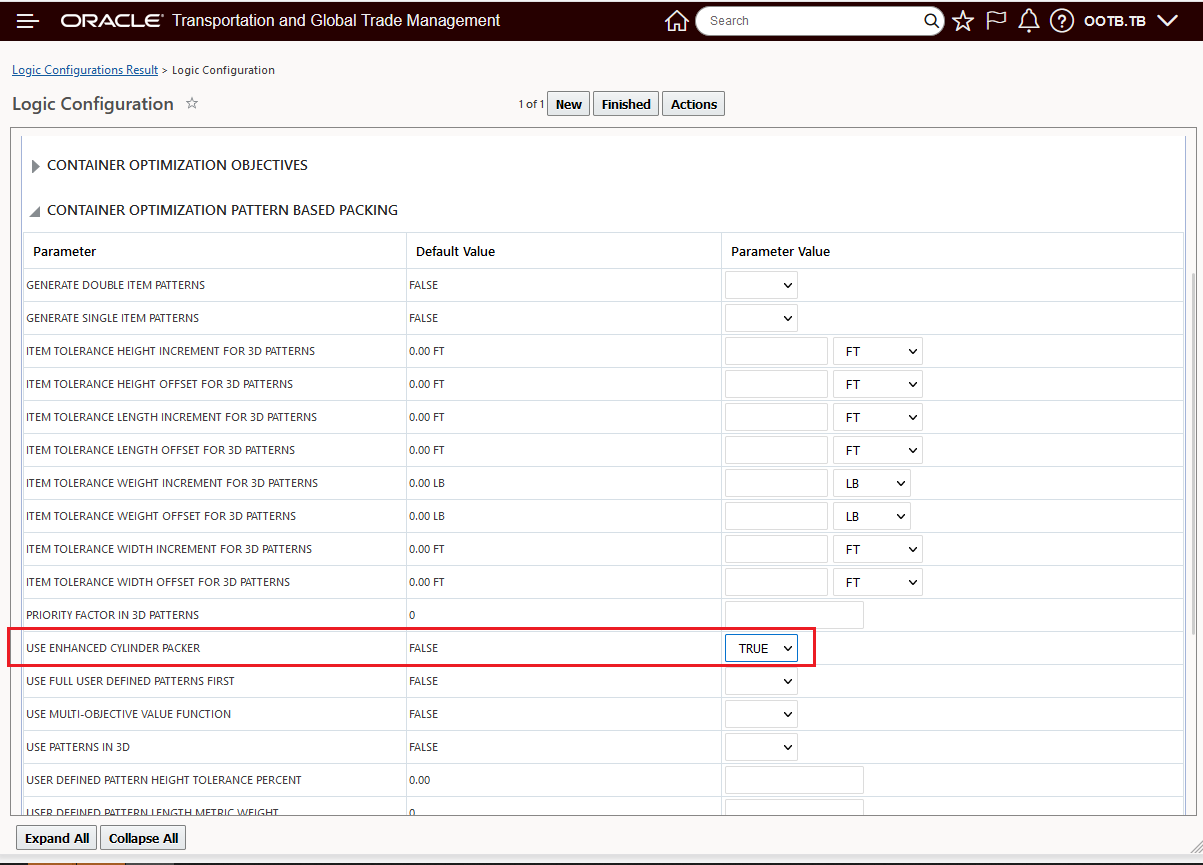This screenshot has height=865, width=1203.
Task: Select USE PATTERNS IN 3D row label
Action: point(78,747)
